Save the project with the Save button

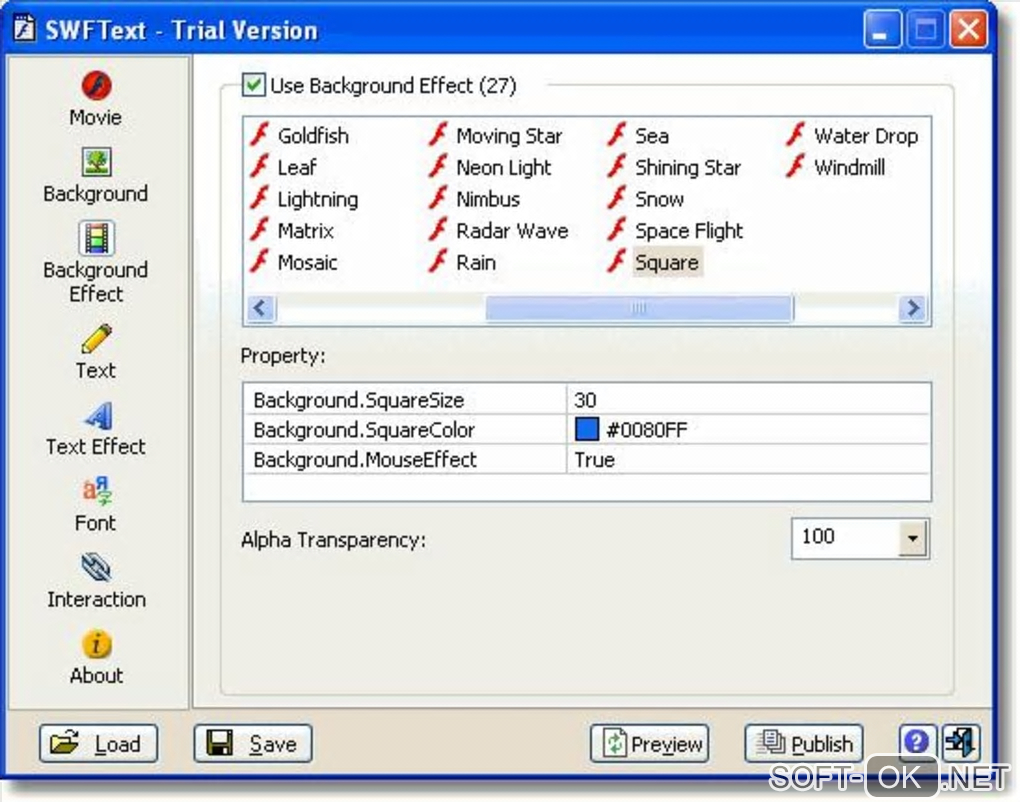coord(253,743)
